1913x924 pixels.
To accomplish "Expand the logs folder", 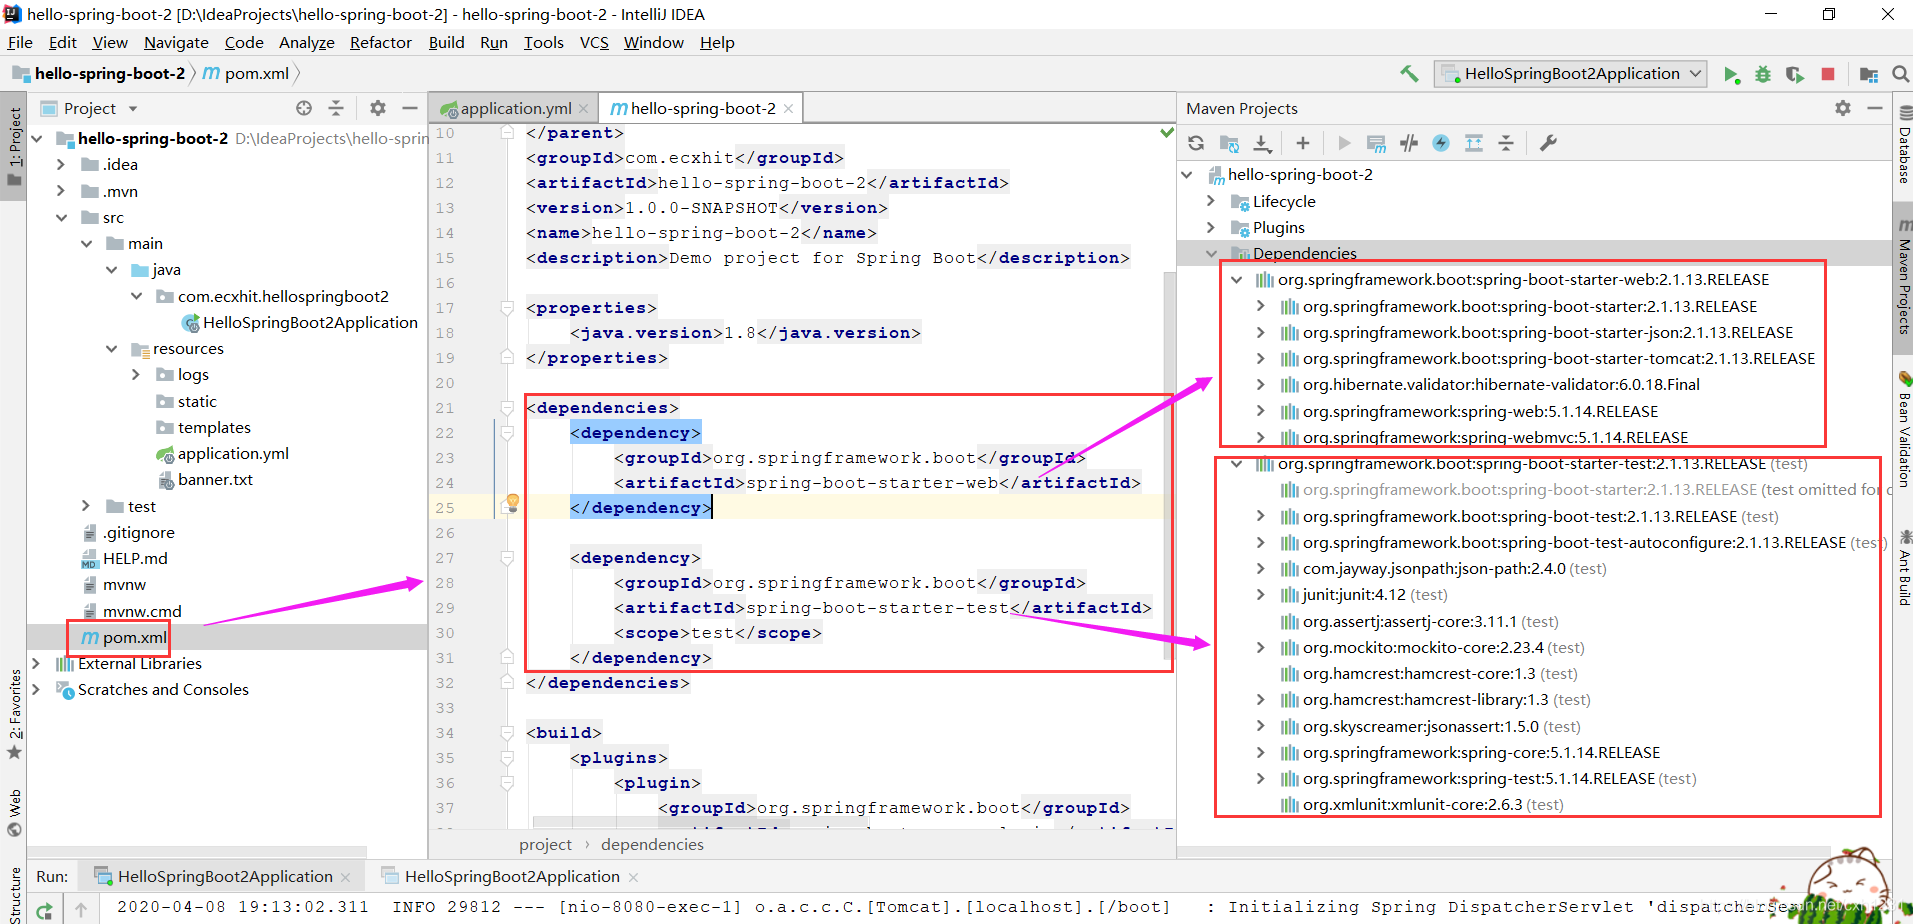I will [136, 374].
